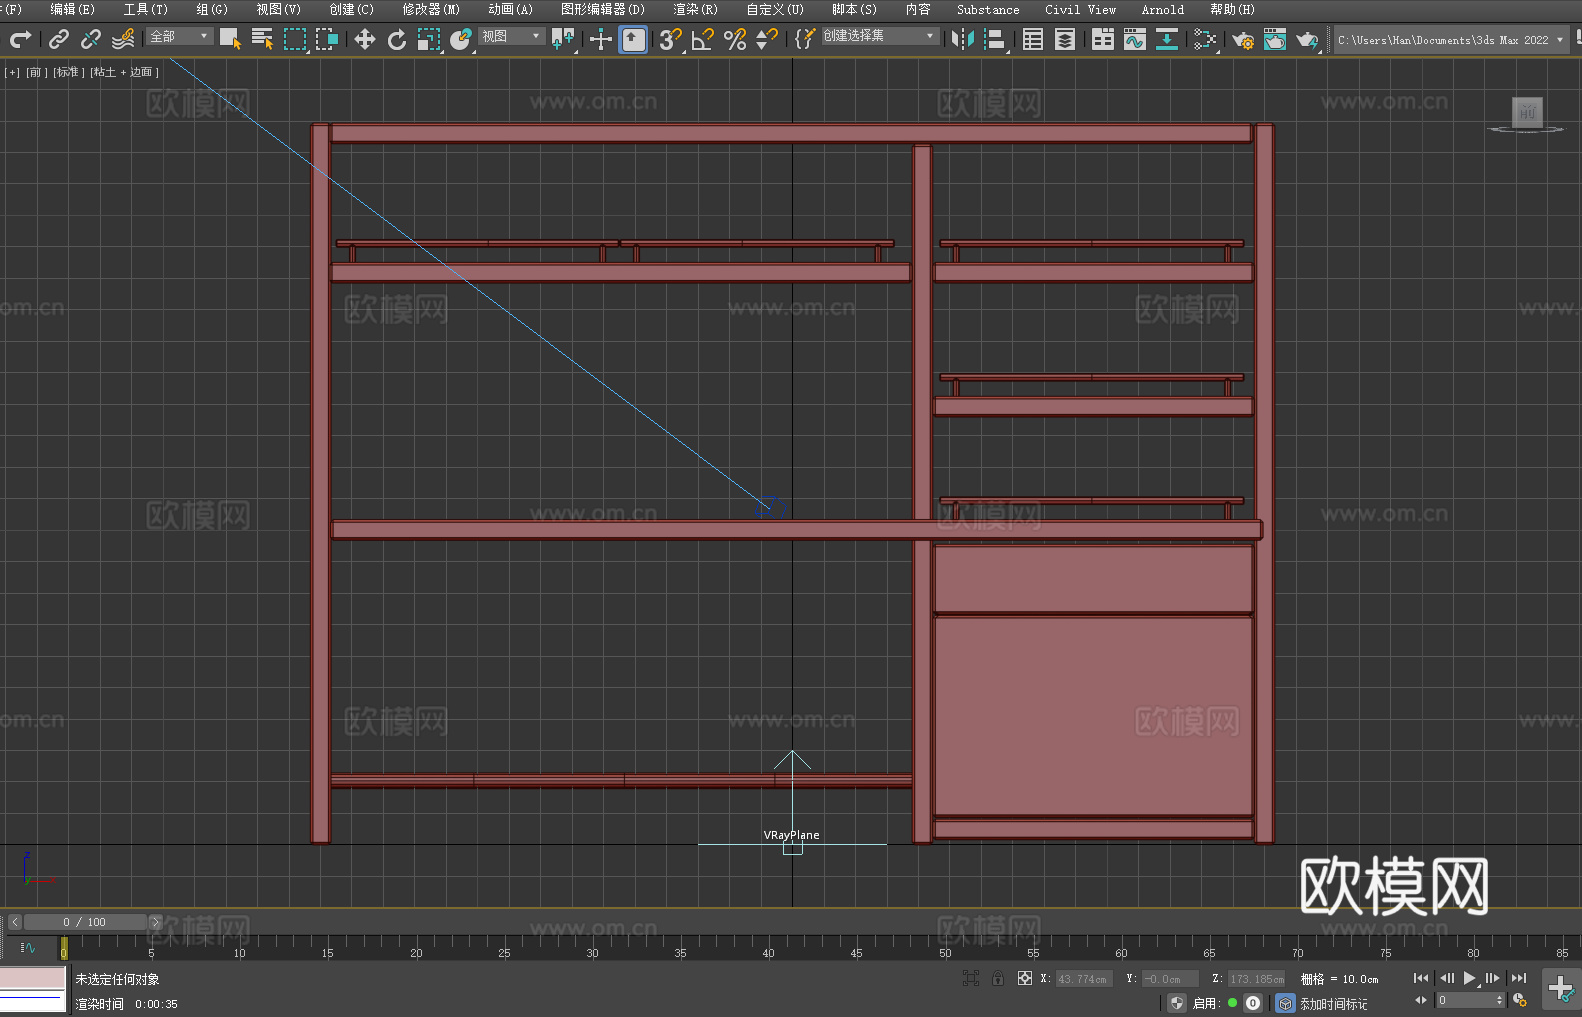Click the [标准] viewport shading label
Screen dimensions: 1582x1017
pos(68,72)
